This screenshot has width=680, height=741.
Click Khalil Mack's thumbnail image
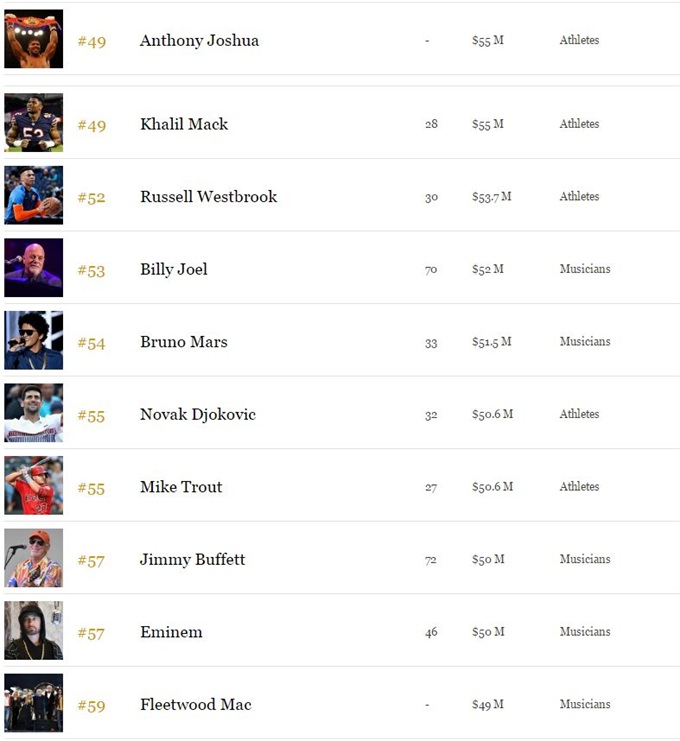[x=34, y=122]
